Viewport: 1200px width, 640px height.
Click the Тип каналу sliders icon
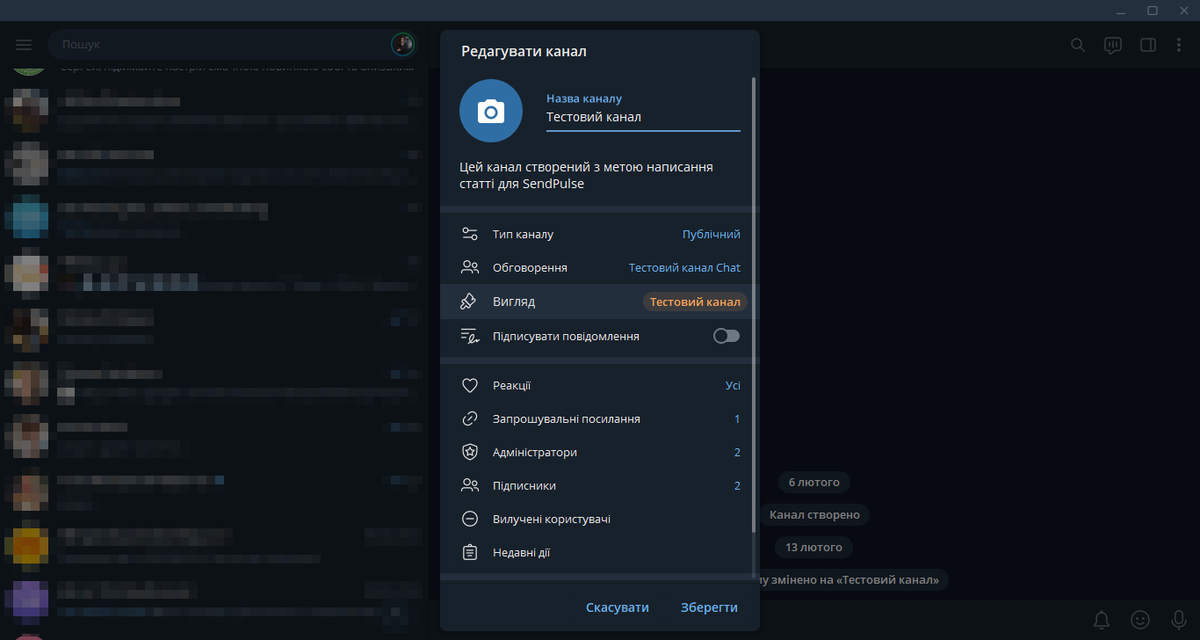(x=470, y=234)
